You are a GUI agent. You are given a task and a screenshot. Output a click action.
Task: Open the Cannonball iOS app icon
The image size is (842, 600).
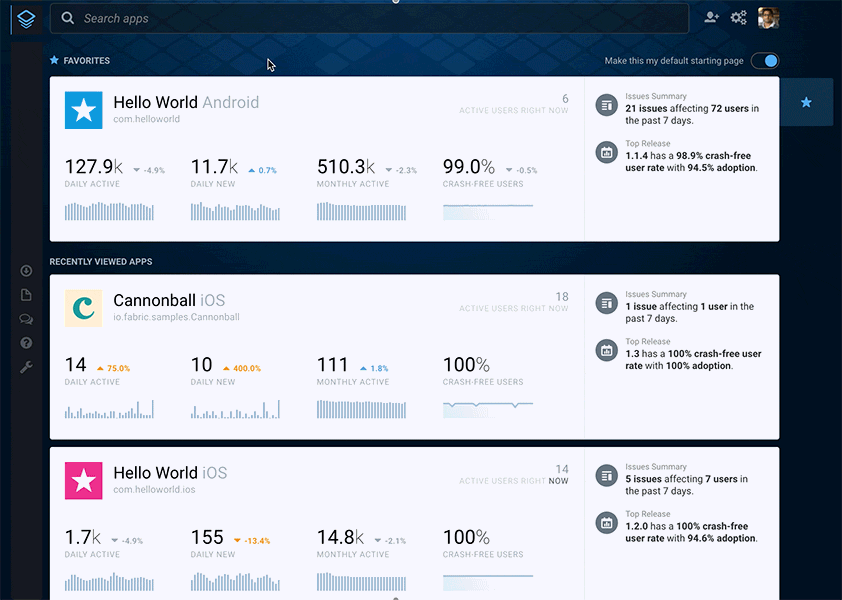pyautogui.click(x=84, y=308)
